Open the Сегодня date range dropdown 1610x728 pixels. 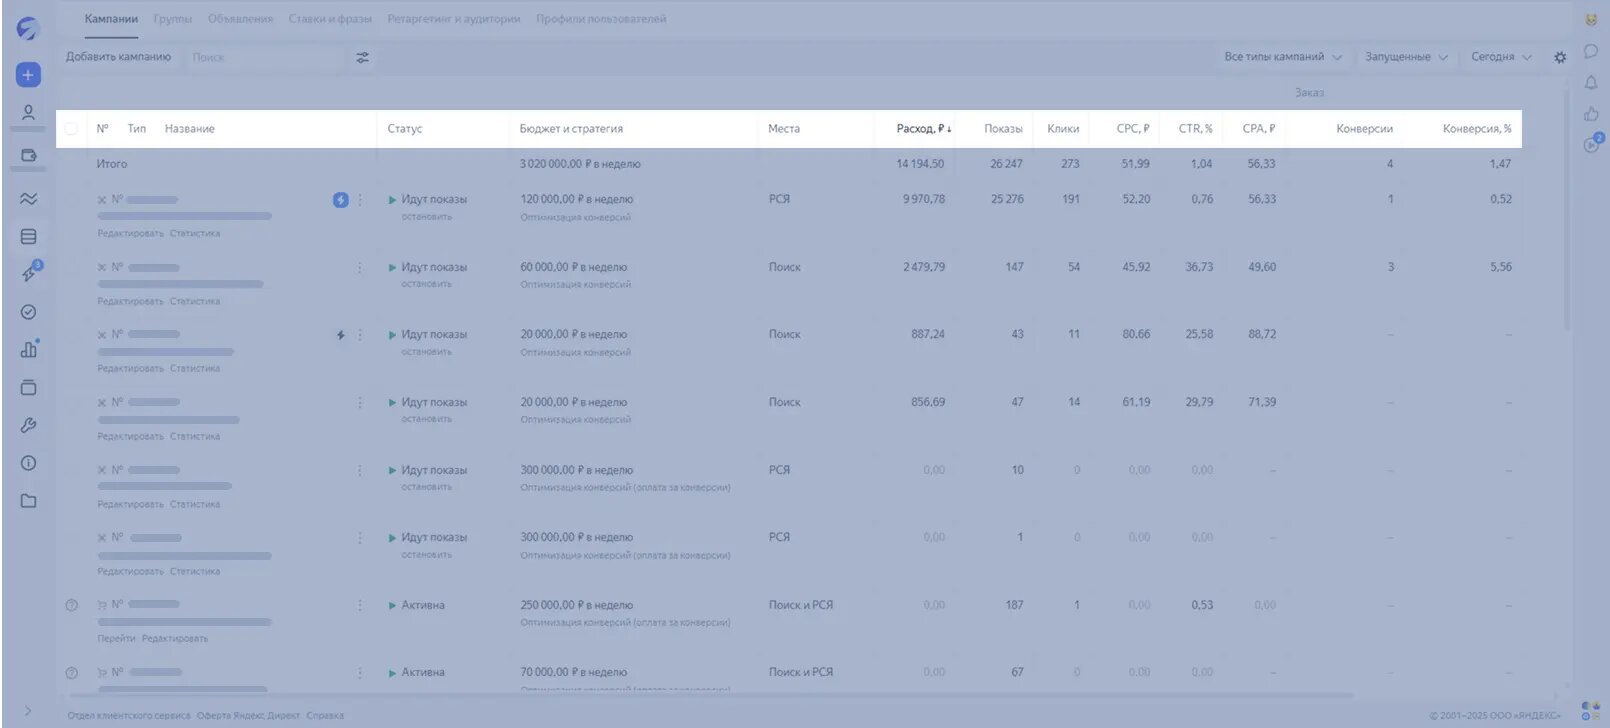coord(1501,57)
